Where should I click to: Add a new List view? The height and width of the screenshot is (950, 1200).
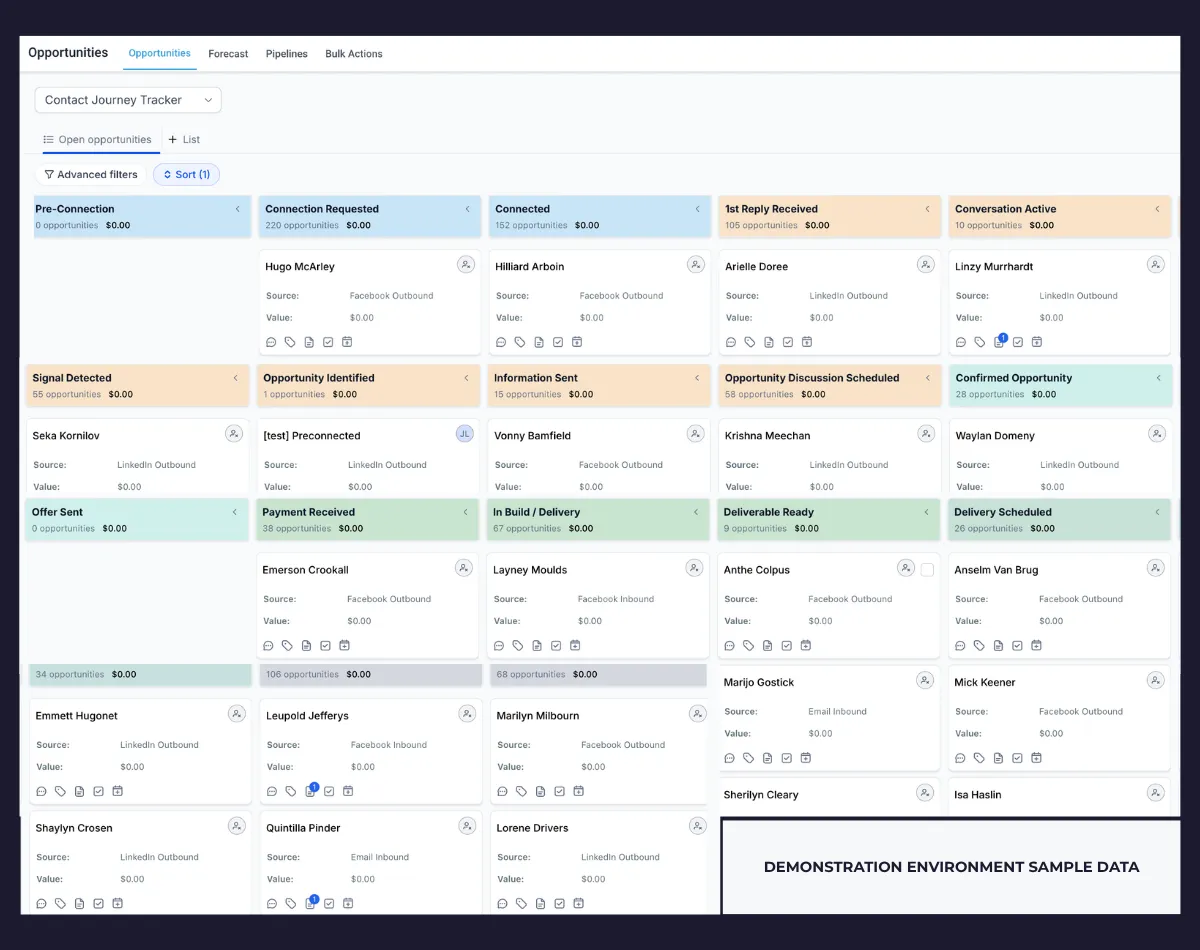[x=184, y=140]
